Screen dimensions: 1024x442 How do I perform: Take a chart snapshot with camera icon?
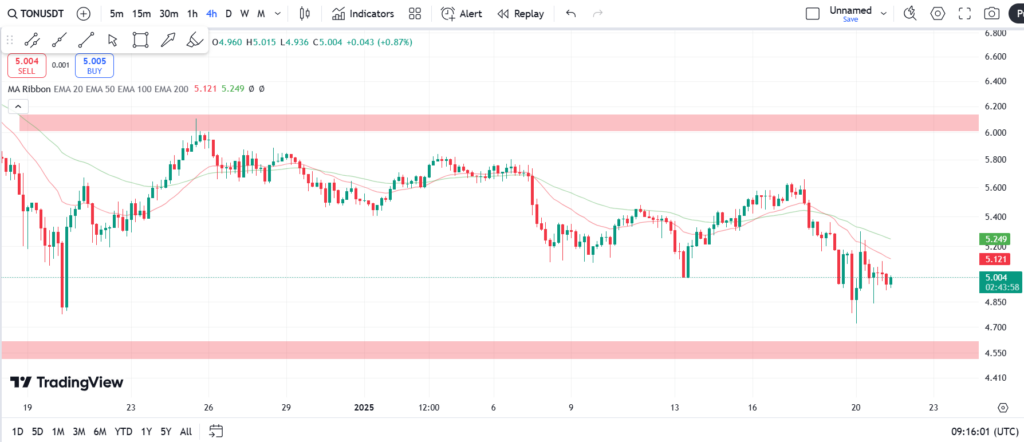(x=991, y=14)
